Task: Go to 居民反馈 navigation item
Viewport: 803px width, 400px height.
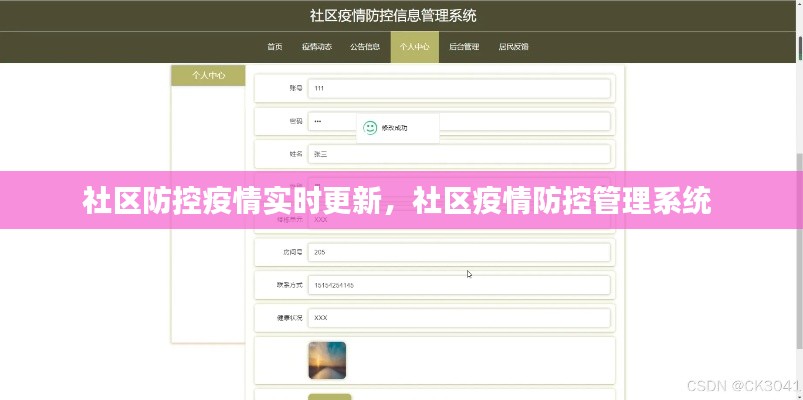Action: [x=513, y=47]
